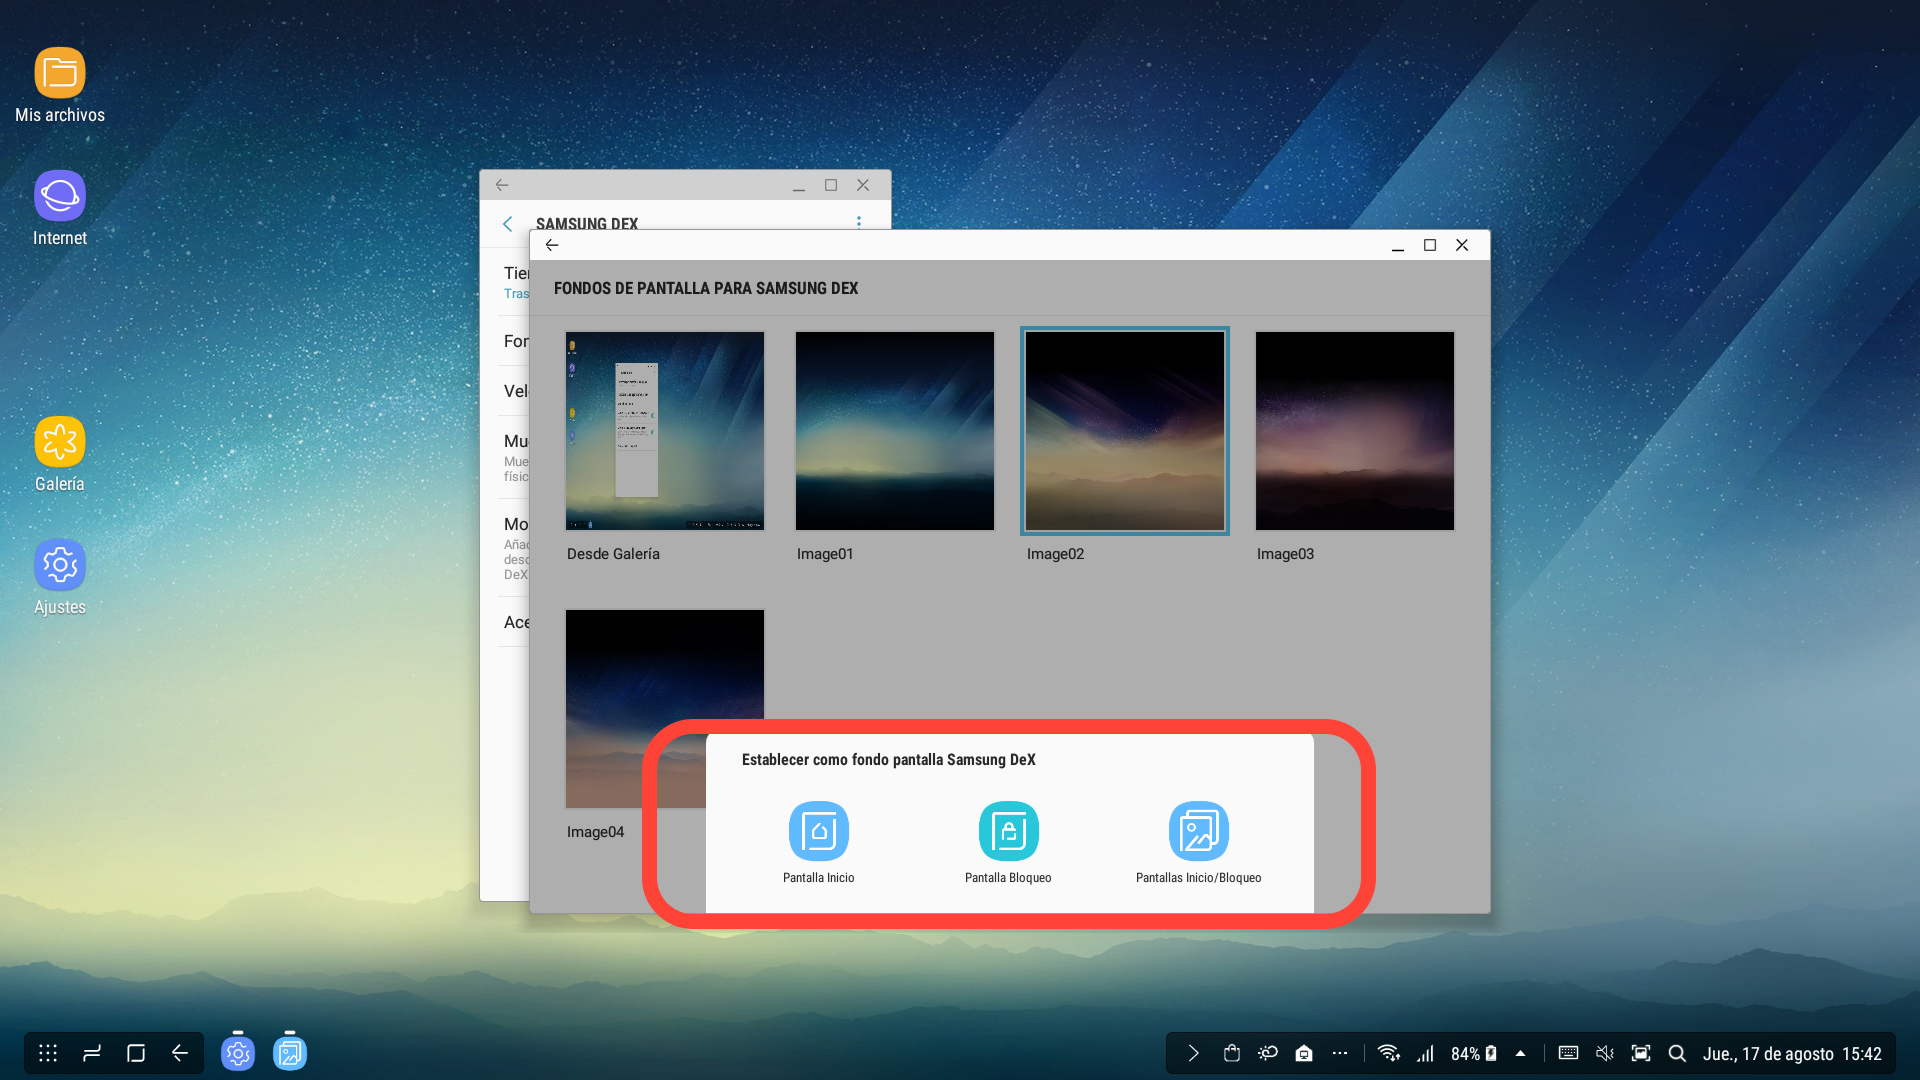This screenshot has width=1920, height=1080.
Task: Open more options in Samsung DeX settings
Action: [858, 222]
